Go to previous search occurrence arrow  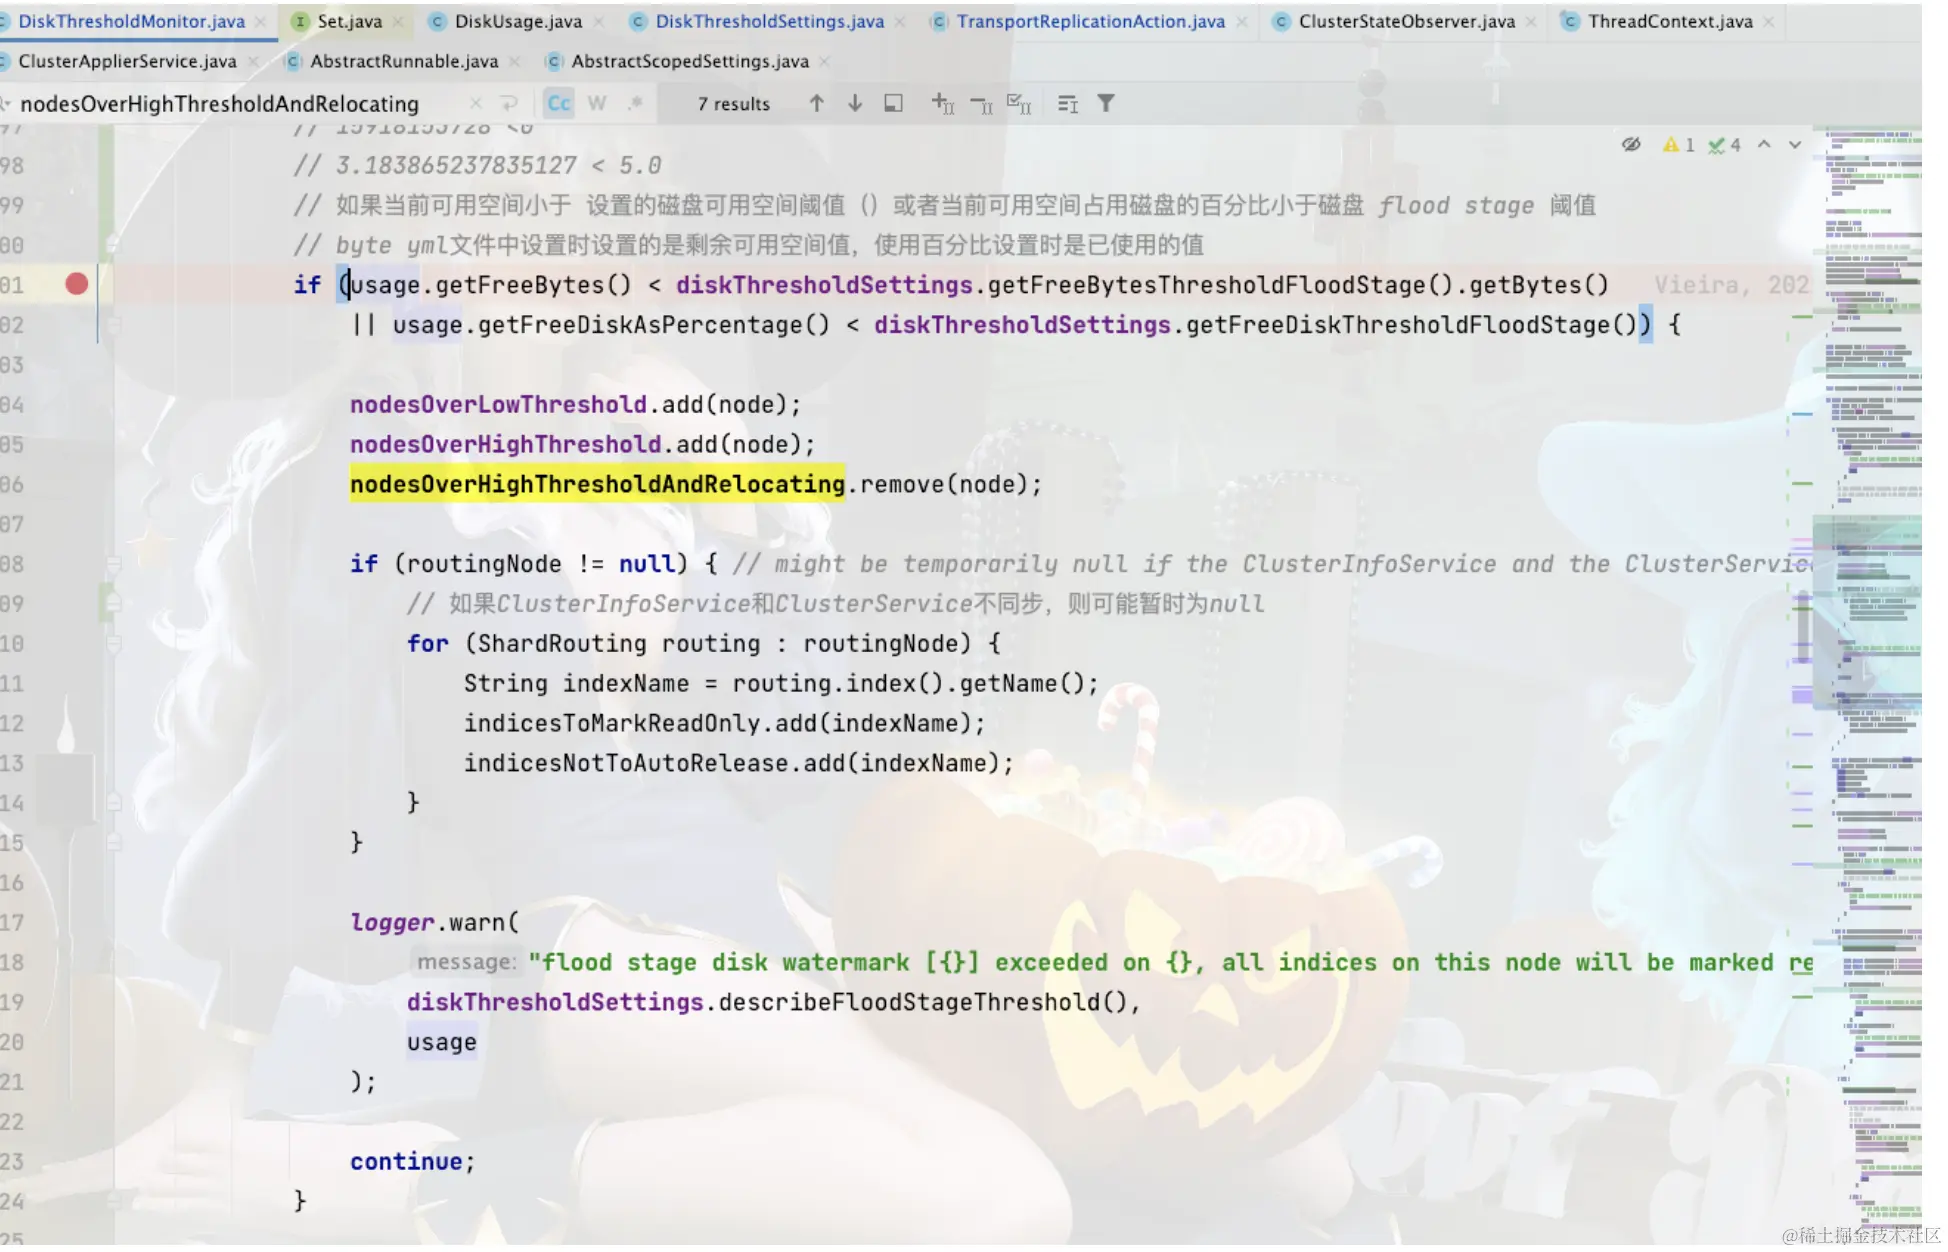click(x=816, y=103)
